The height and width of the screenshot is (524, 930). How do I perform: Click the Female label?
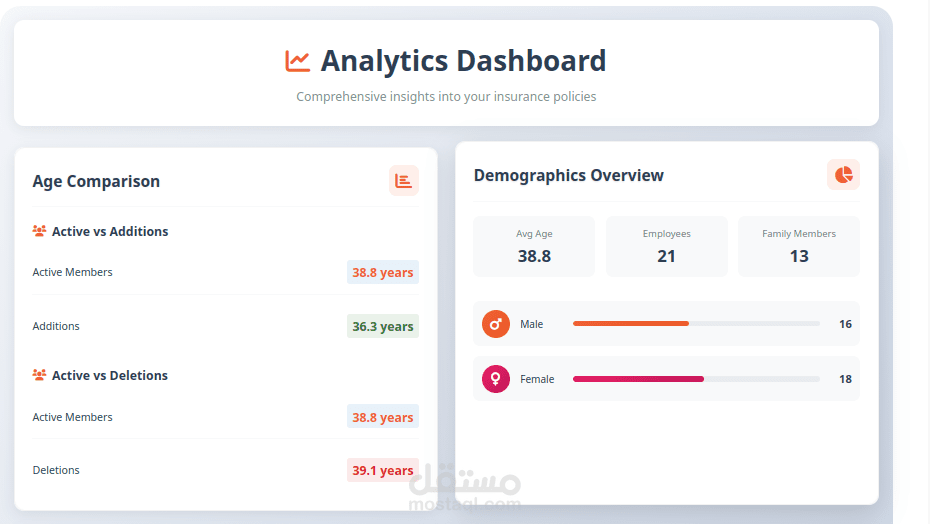pos(537,379)
